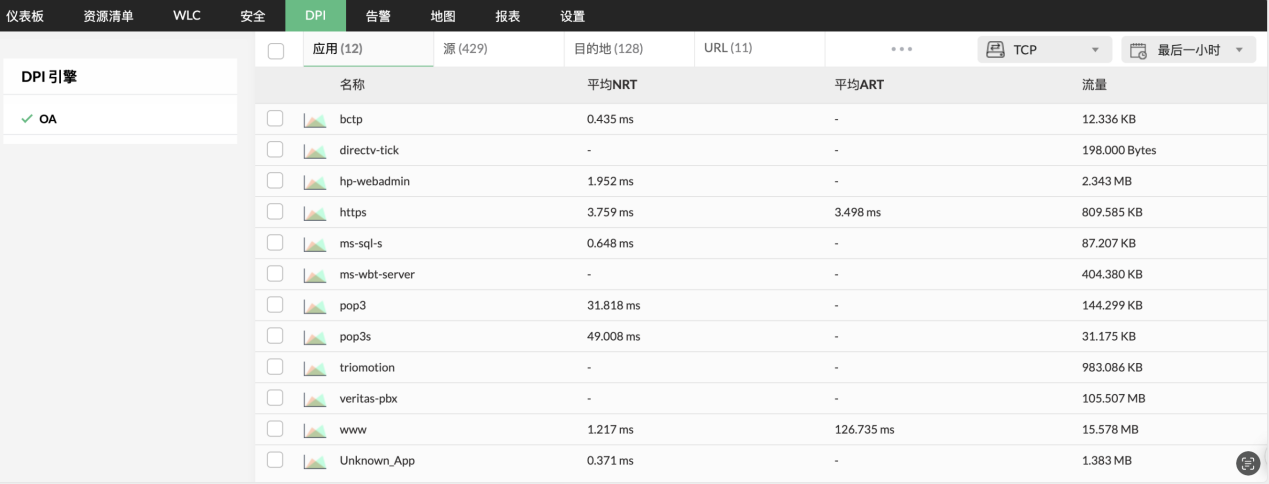
Task: Open the ms-wbt-server application entry
Action: (377, 275)
